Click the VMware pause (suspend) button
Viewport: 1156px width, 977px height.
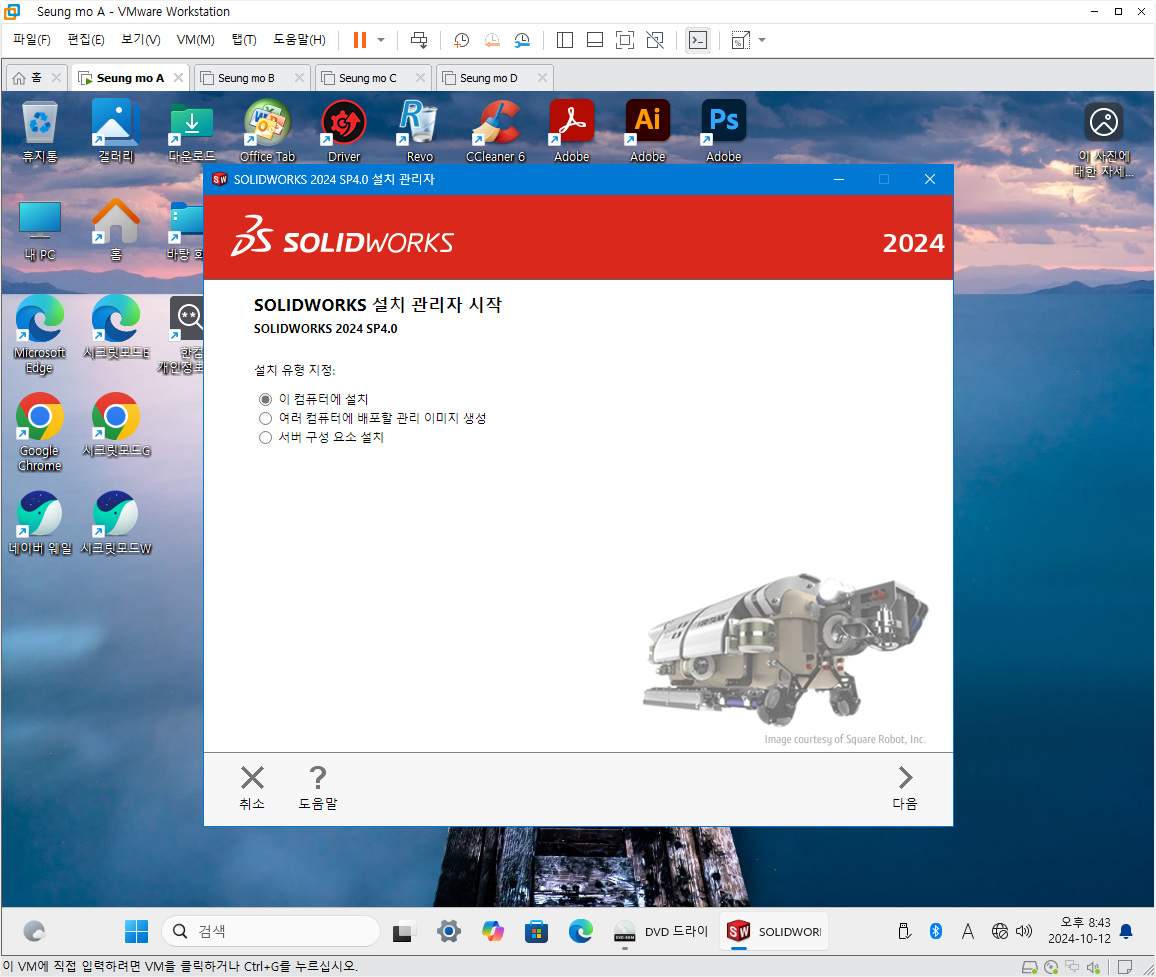[360, 40]
